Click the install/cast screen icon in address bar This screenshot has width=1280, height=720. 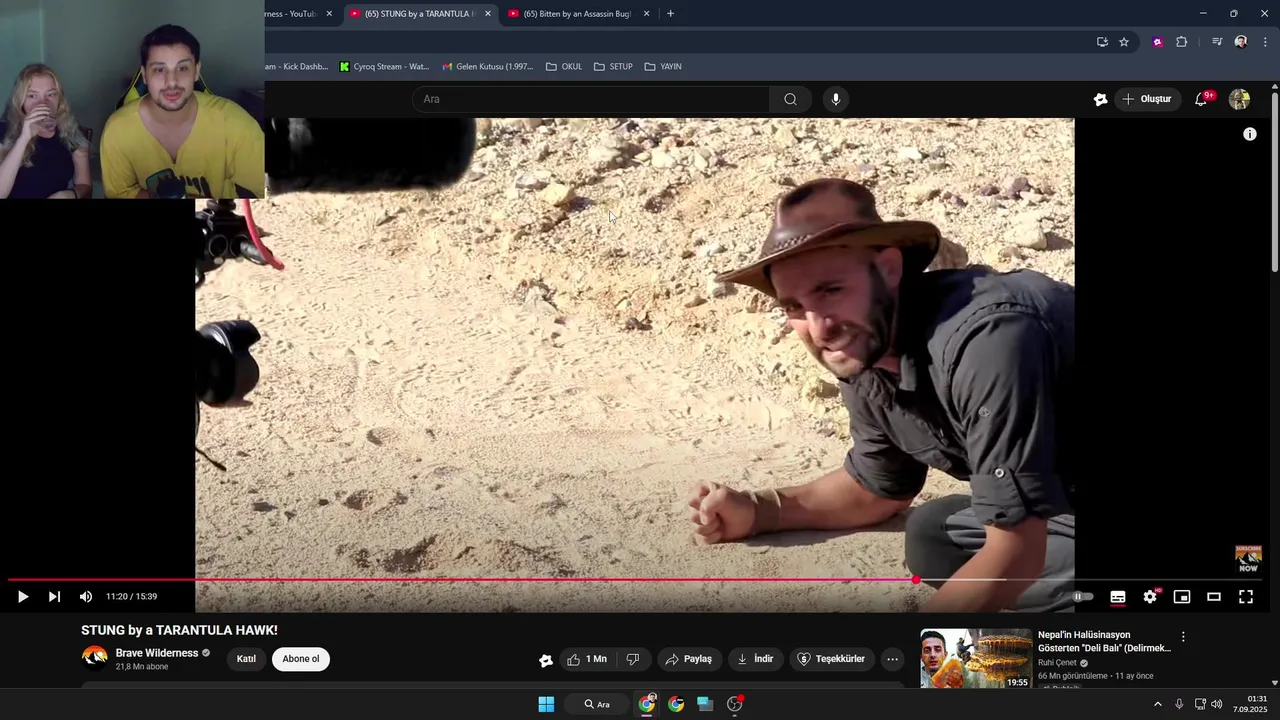click(1102, 42)
